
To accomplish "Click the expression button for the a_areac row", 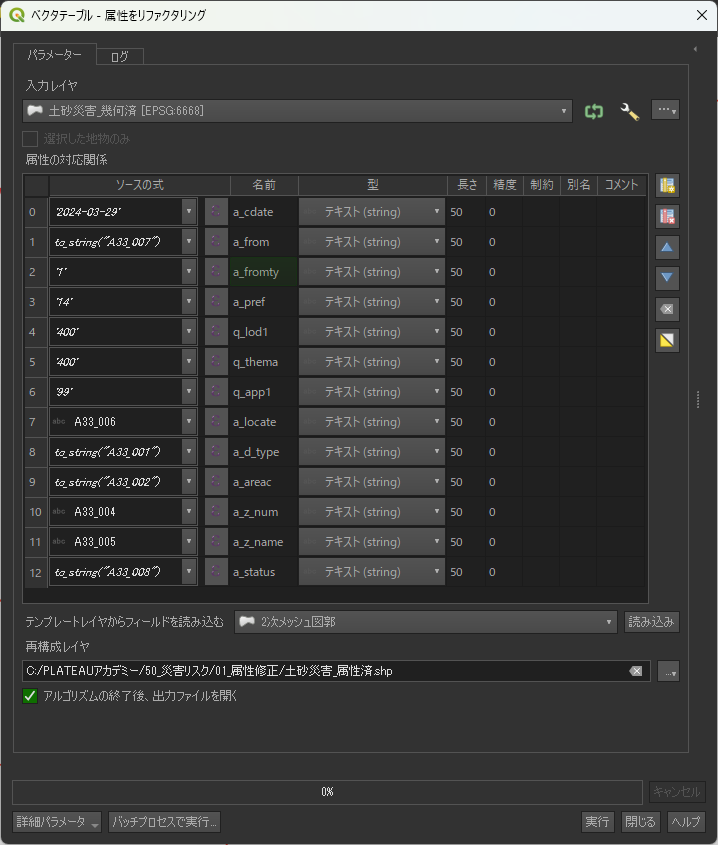I will 216,482.
